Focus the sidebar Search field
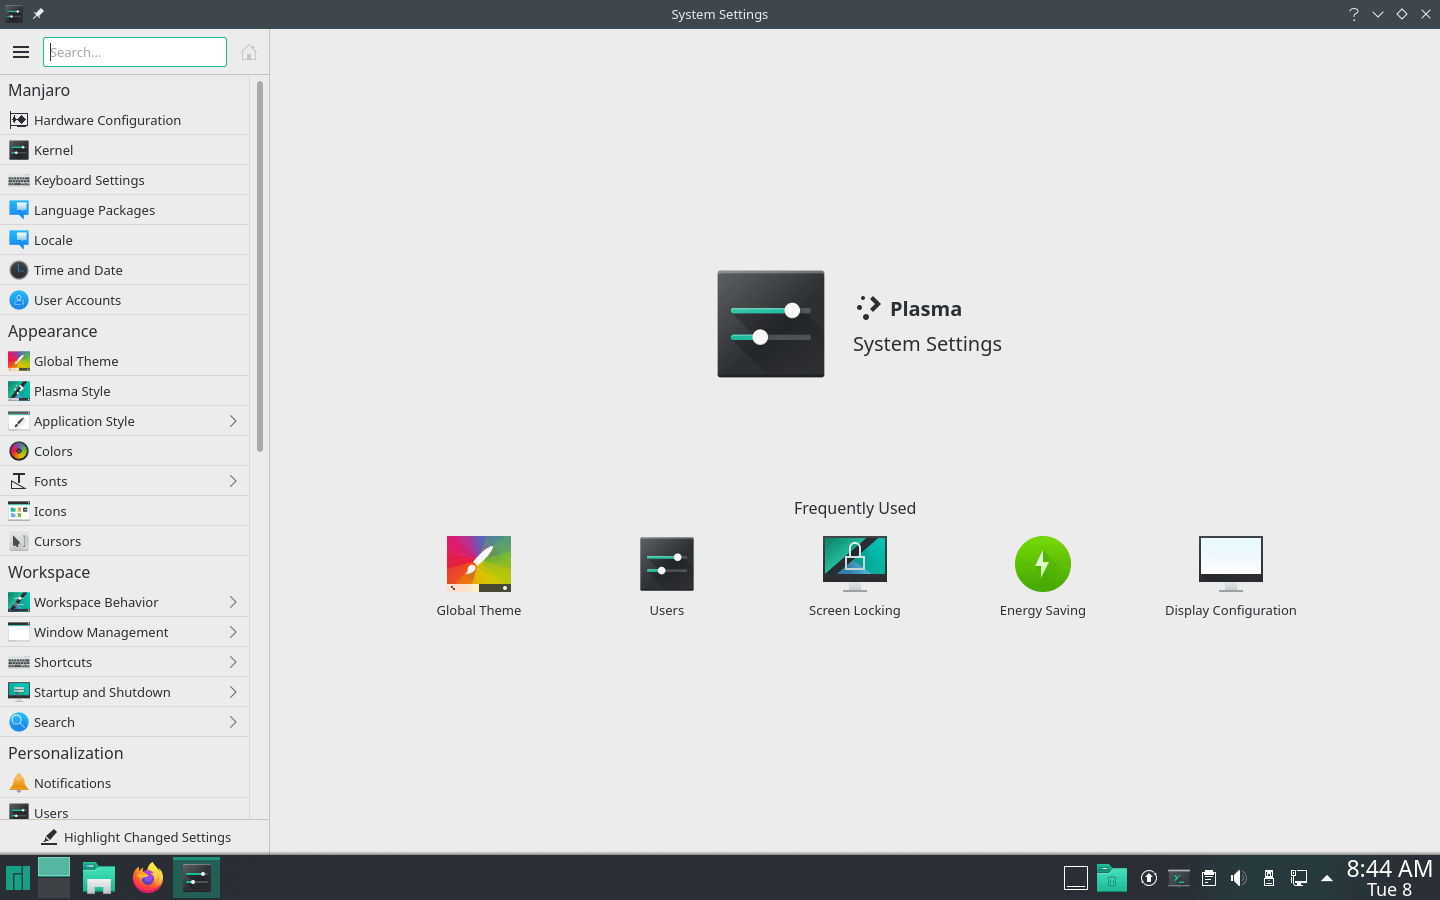The width and height of the screenshot is (1440, 900). [x=135, y=52]
